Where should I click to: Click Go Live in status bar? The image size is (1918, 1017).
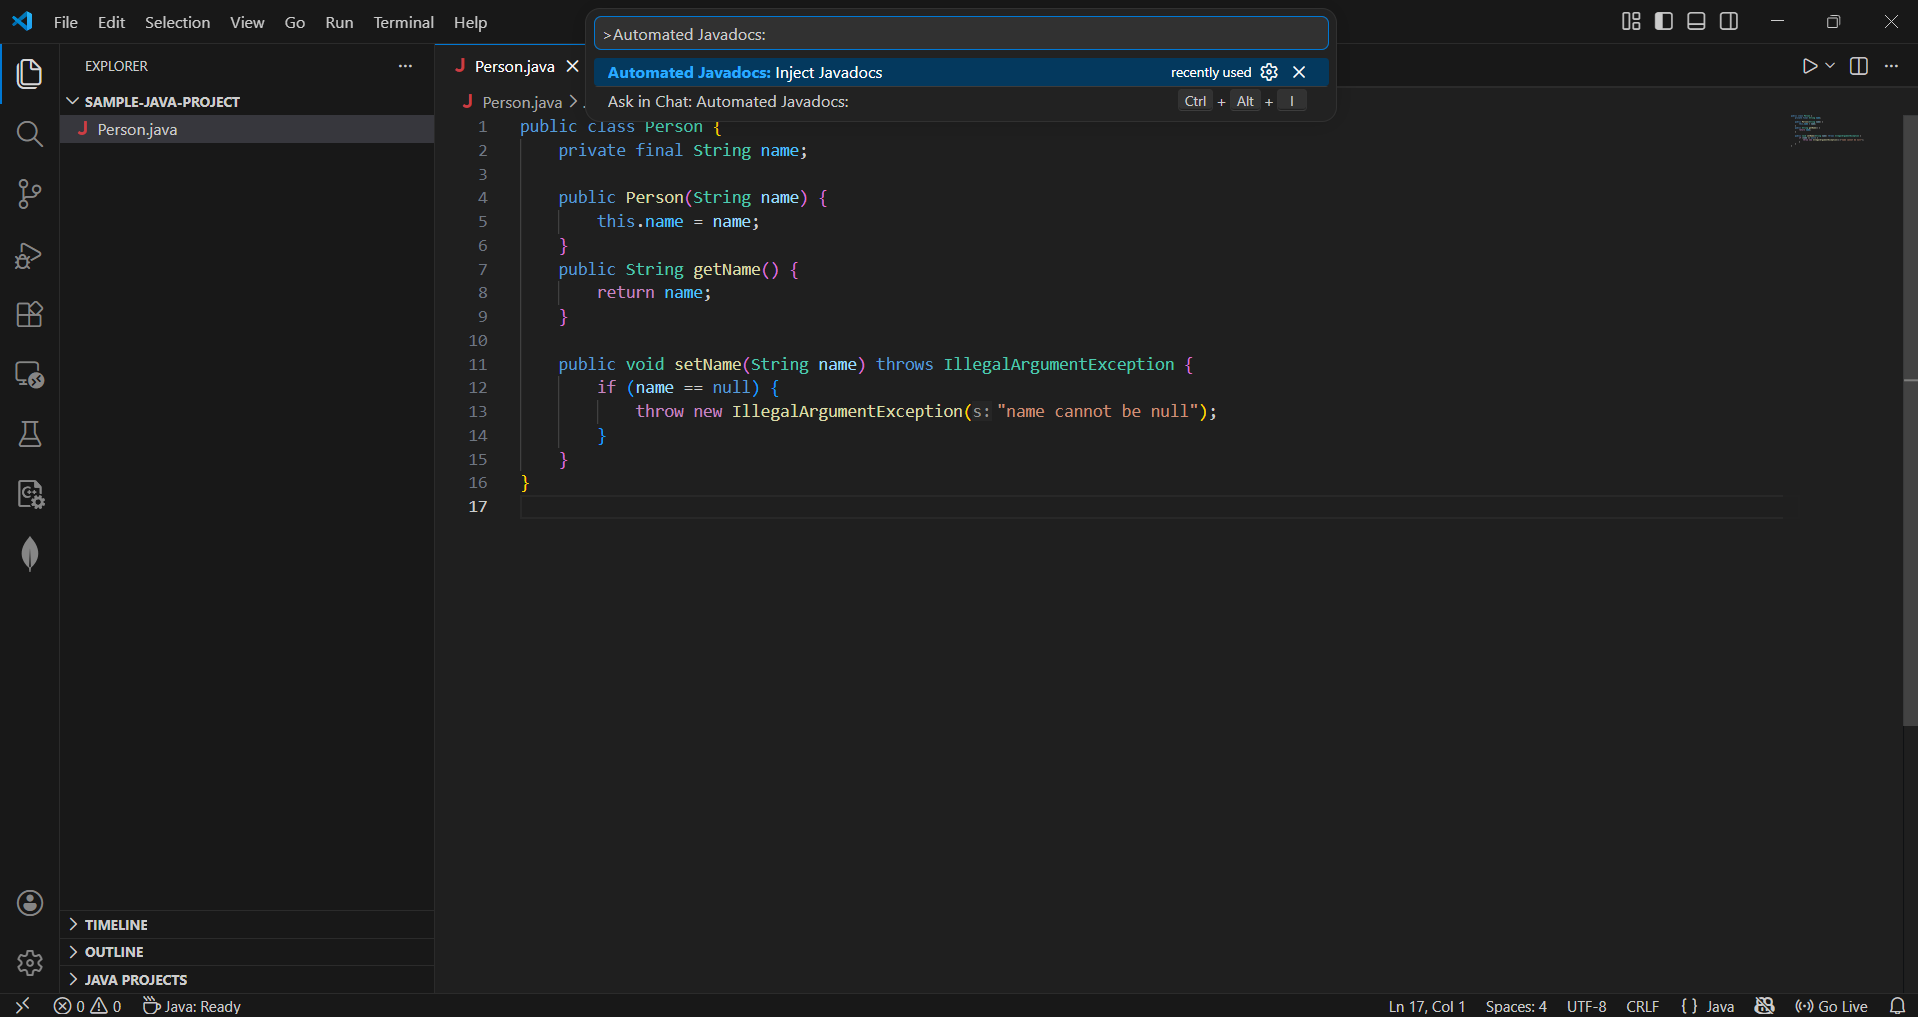pyautogui.click(x=1832, y=1006)
